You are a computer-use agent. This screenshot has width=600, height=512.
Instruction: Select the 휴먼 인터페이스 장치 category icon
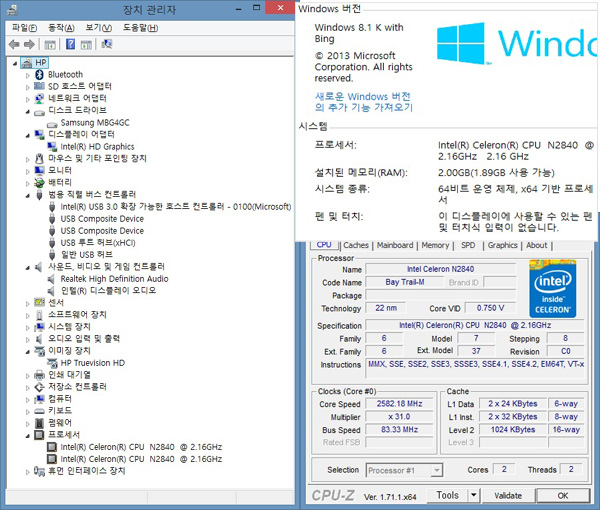tap(39, 471)
